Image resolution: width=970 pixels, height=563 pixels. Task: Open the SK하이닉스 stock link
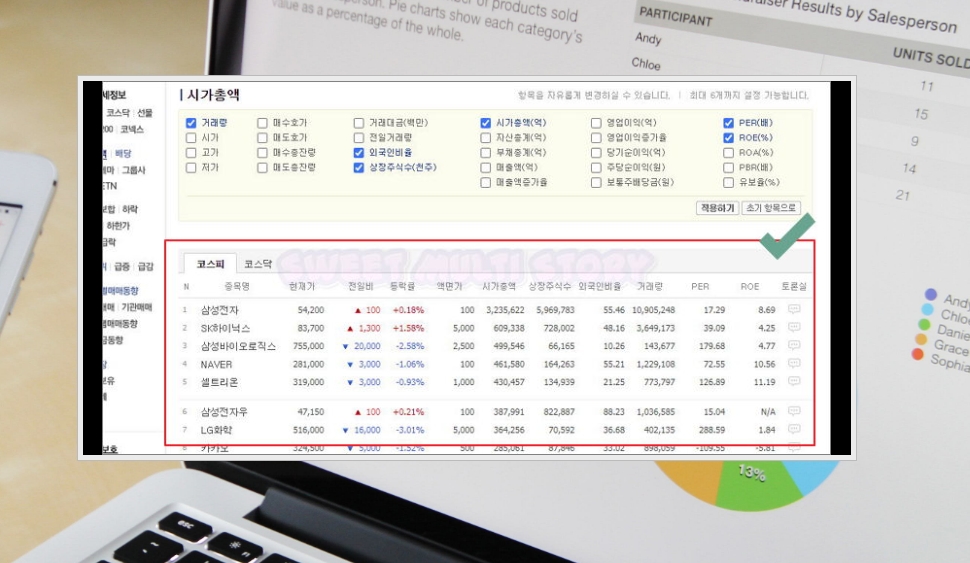pyautogui.click(x=225, y=329)
